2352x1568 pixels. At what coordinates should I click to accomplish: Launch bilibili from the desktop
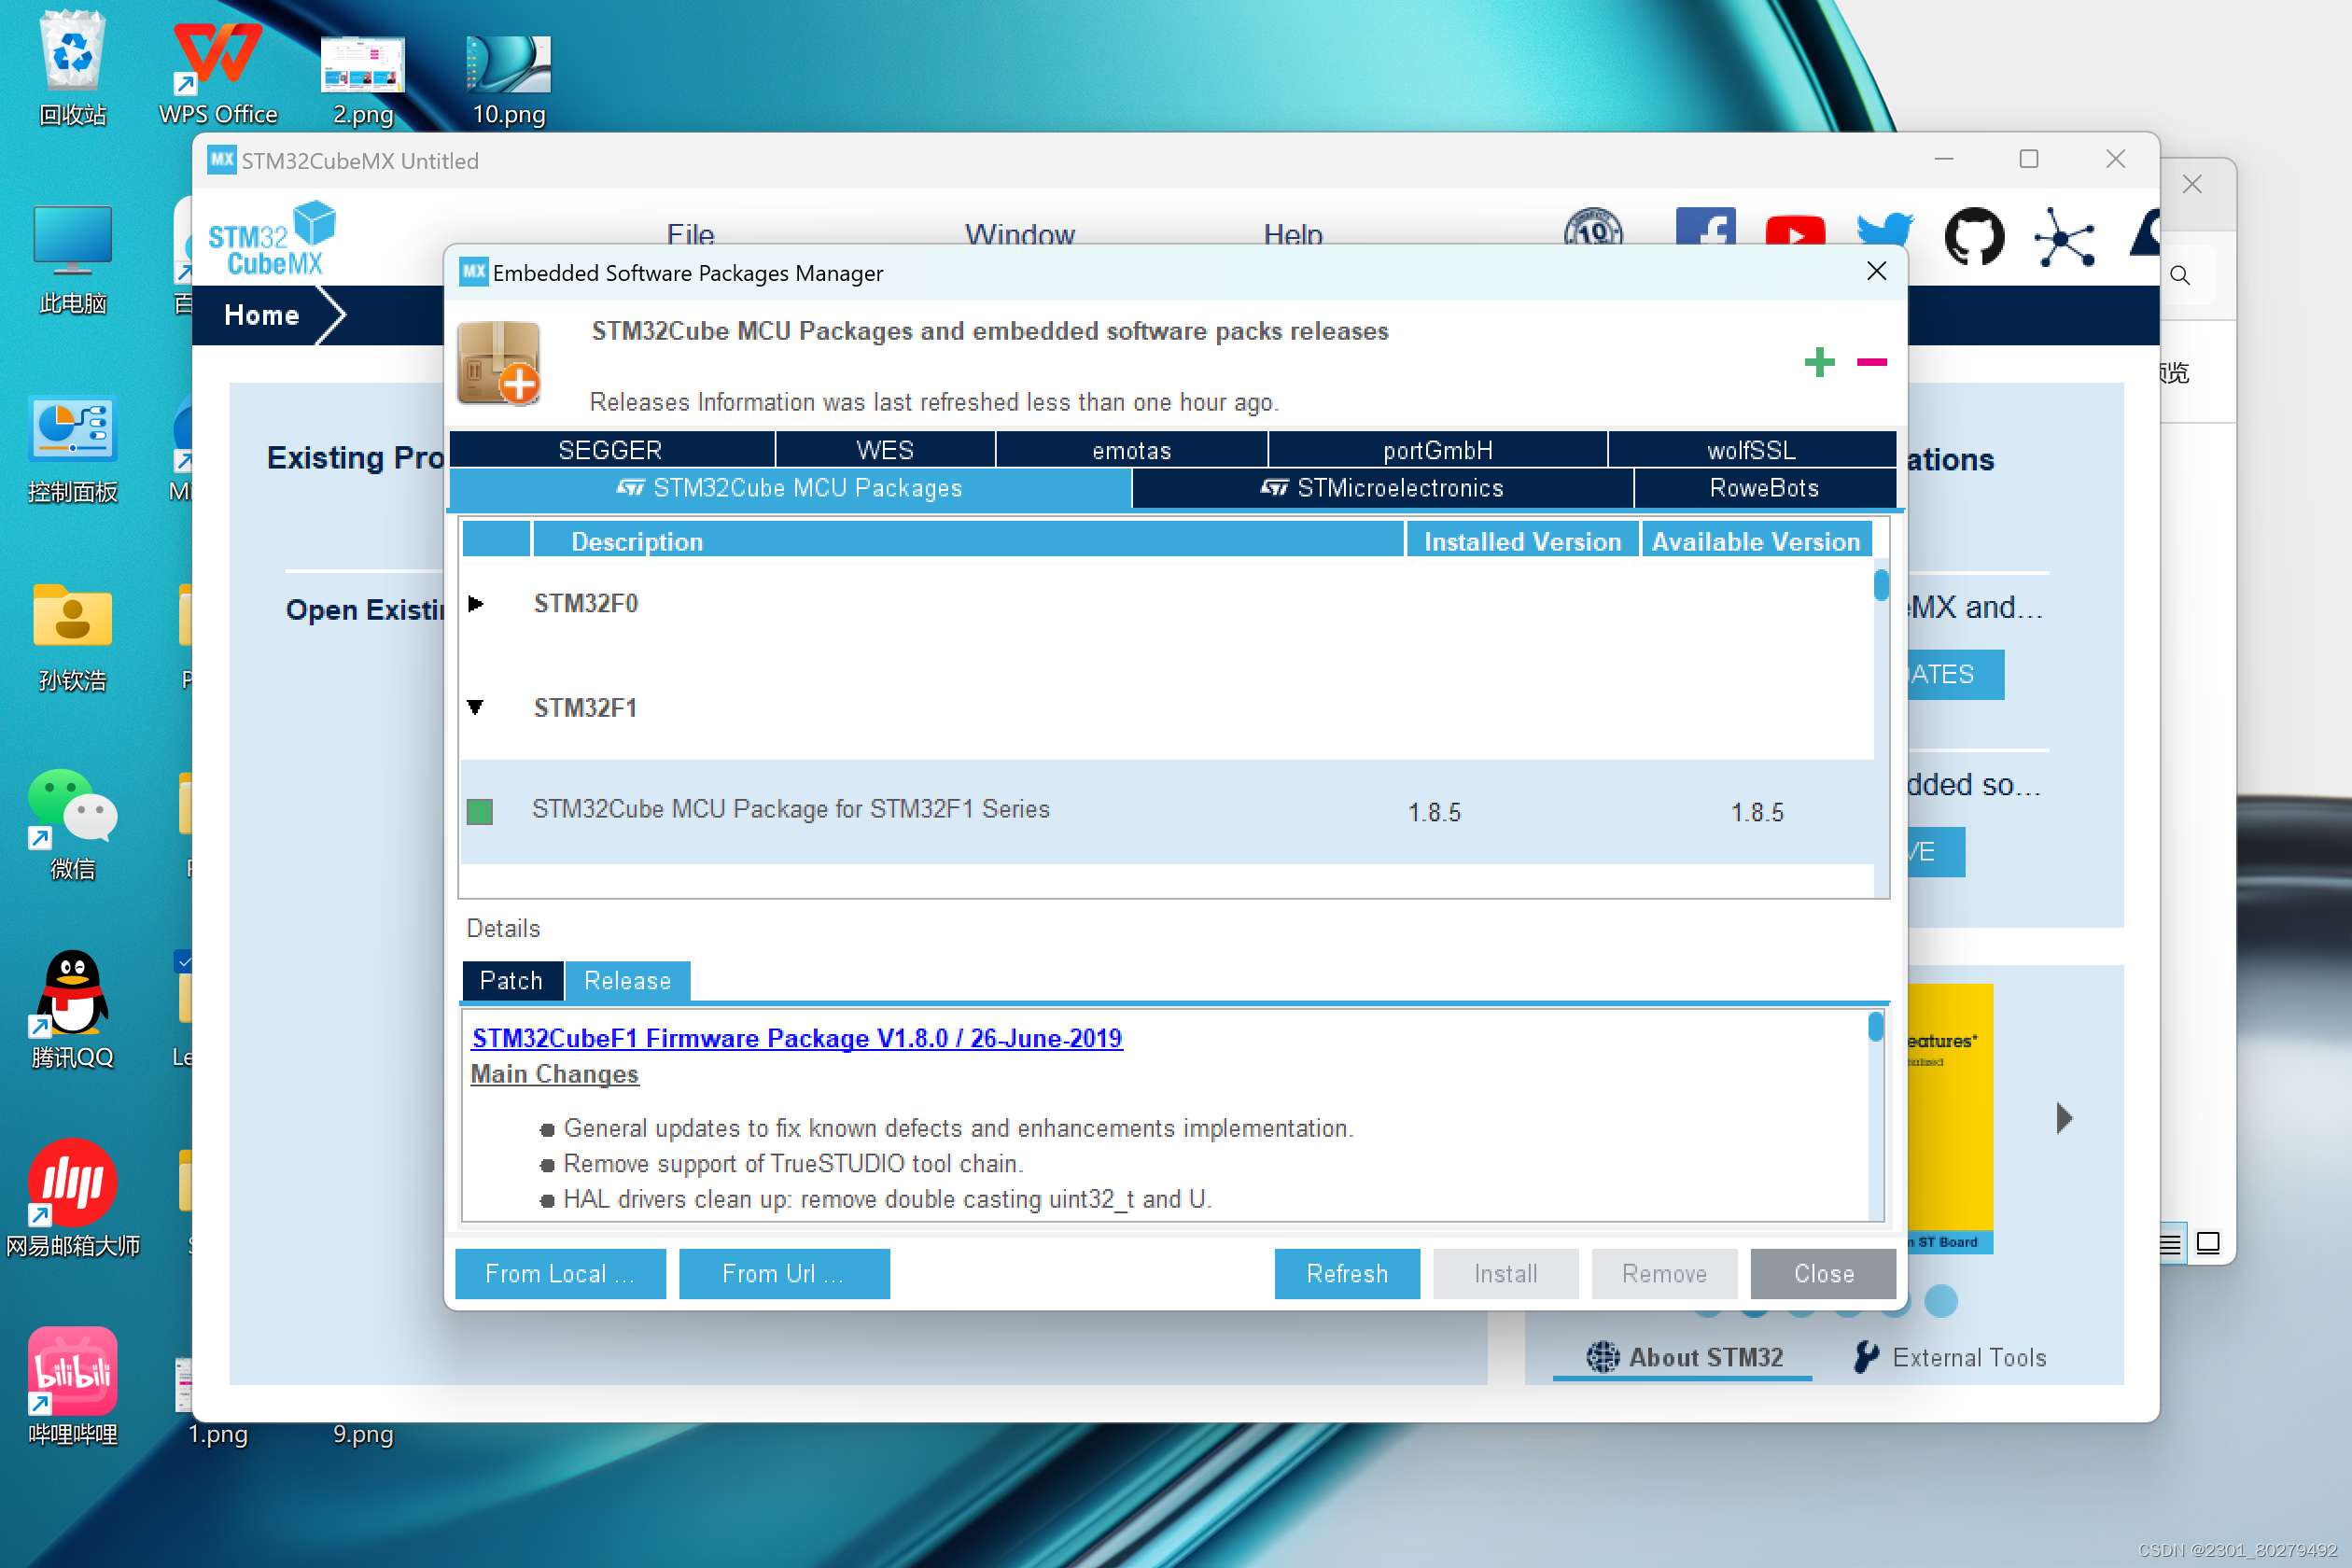(71, 1370)
